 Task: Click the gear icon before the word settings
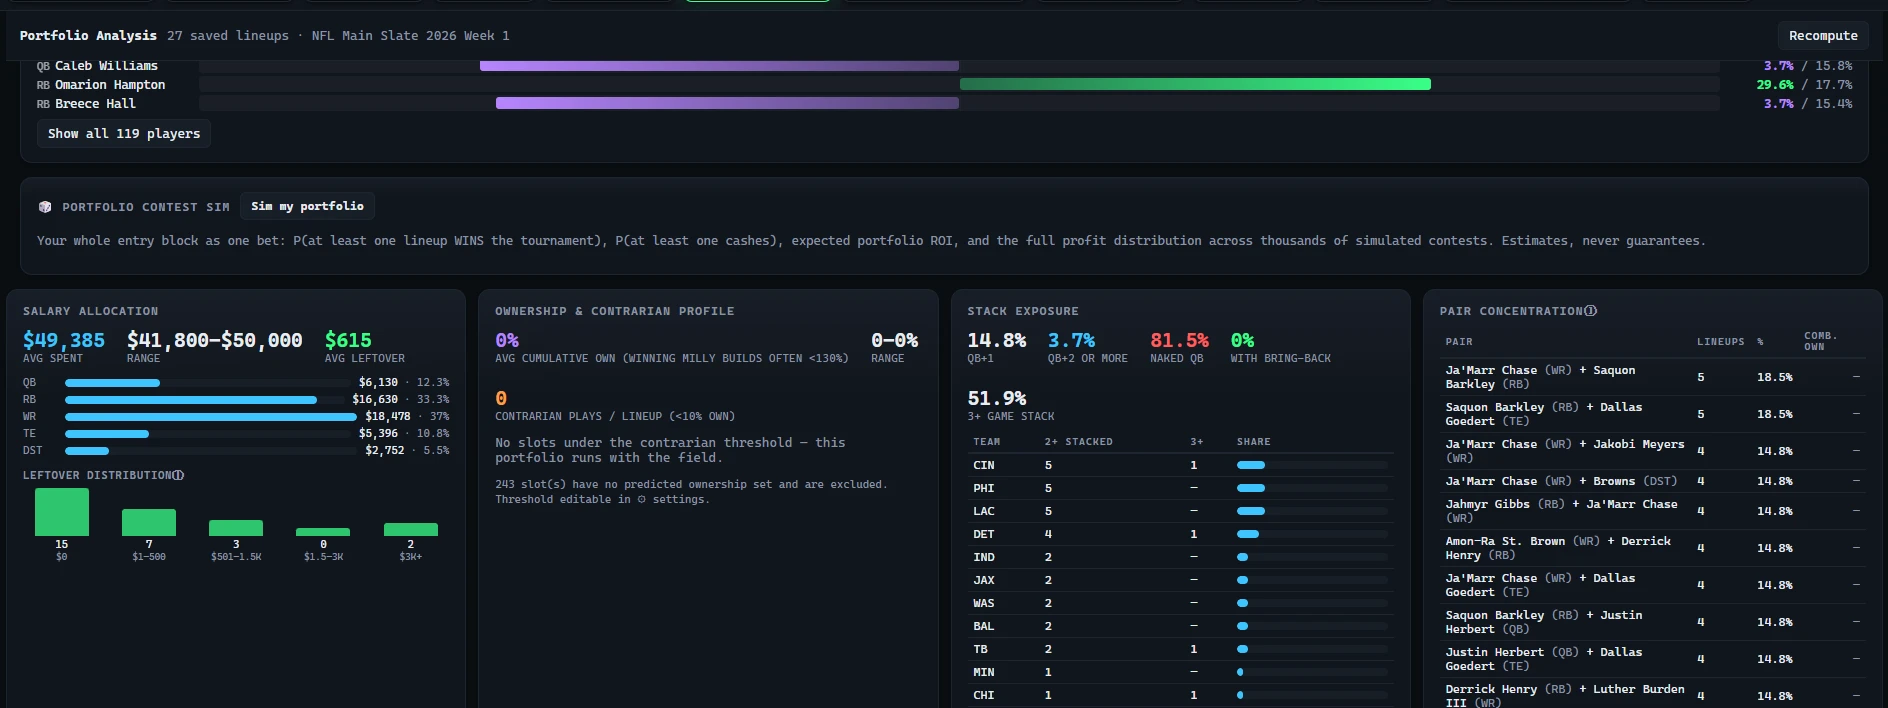click(x=642, y=499)
